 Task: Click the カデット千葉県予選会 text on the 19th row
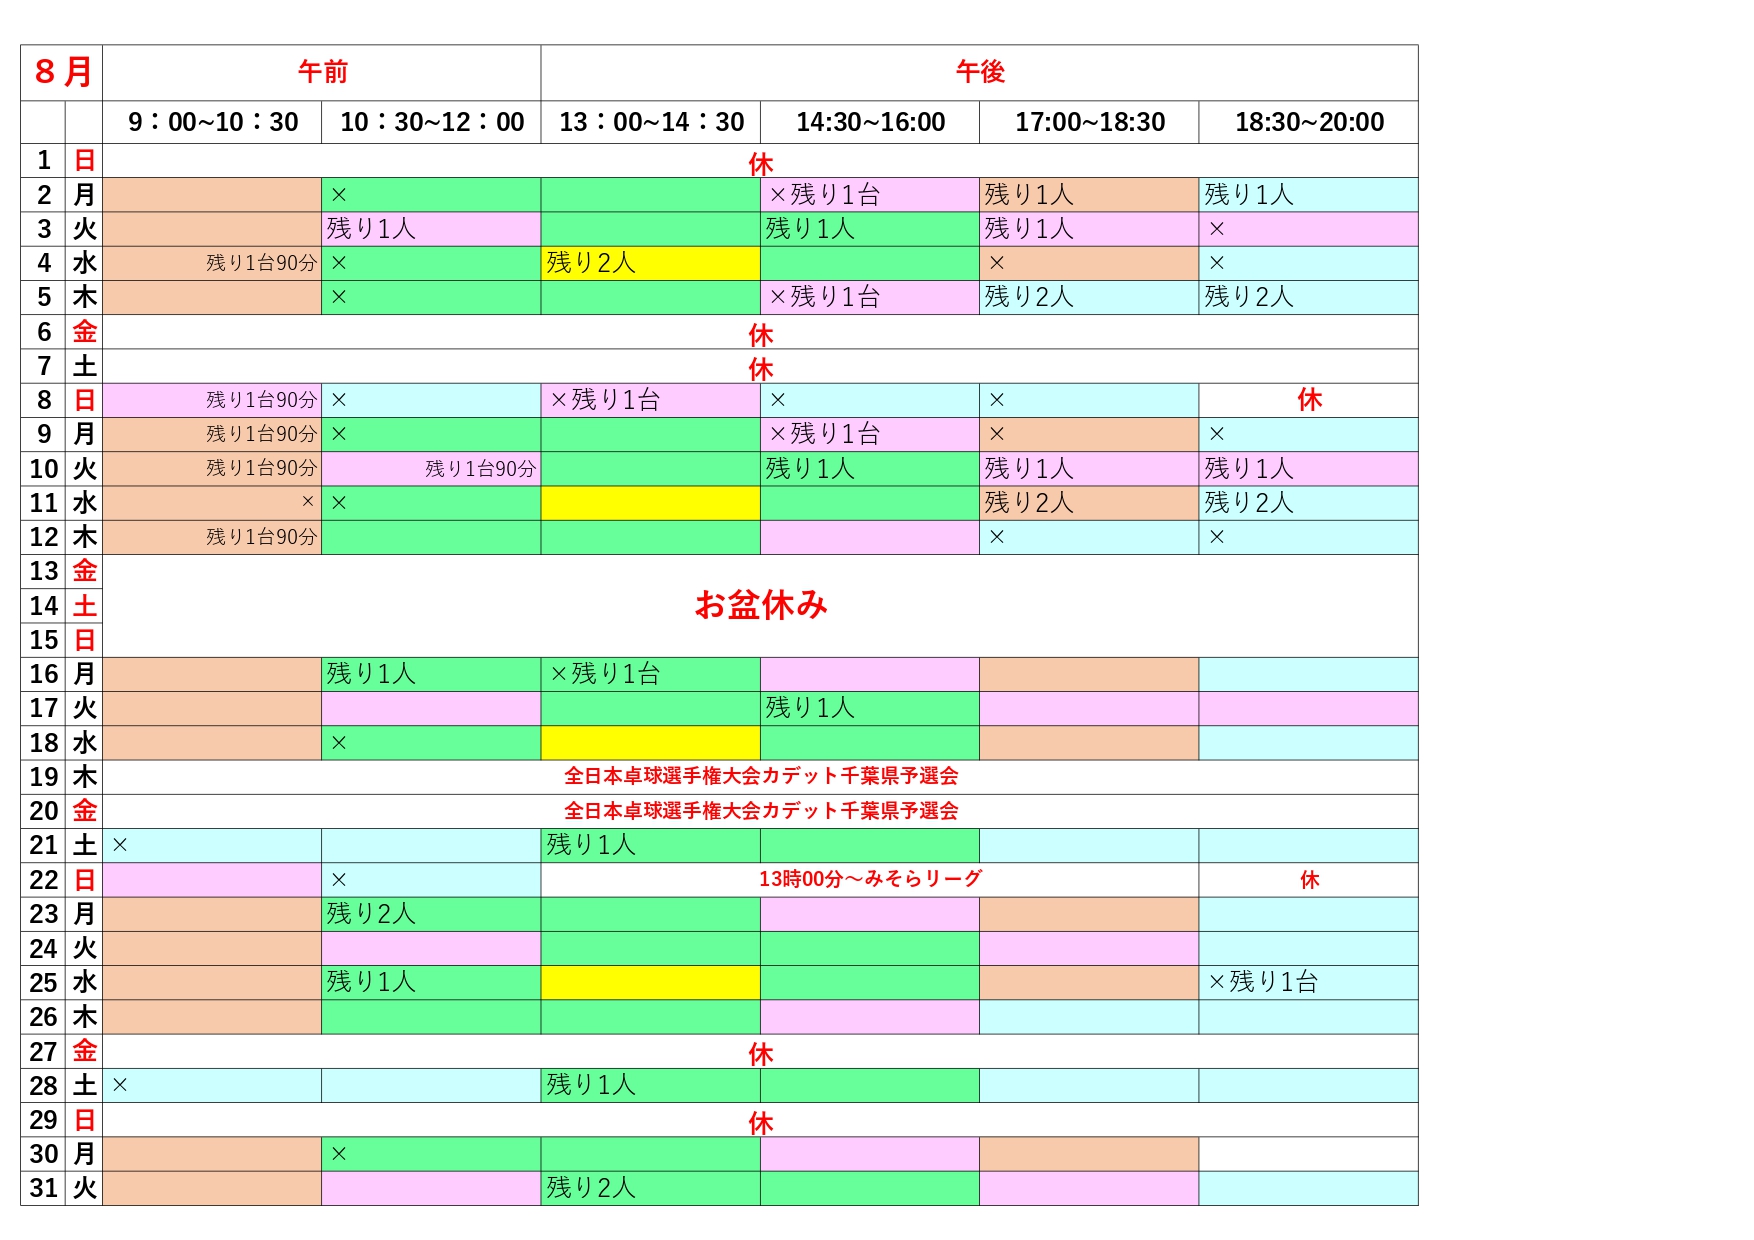[860, 776]
